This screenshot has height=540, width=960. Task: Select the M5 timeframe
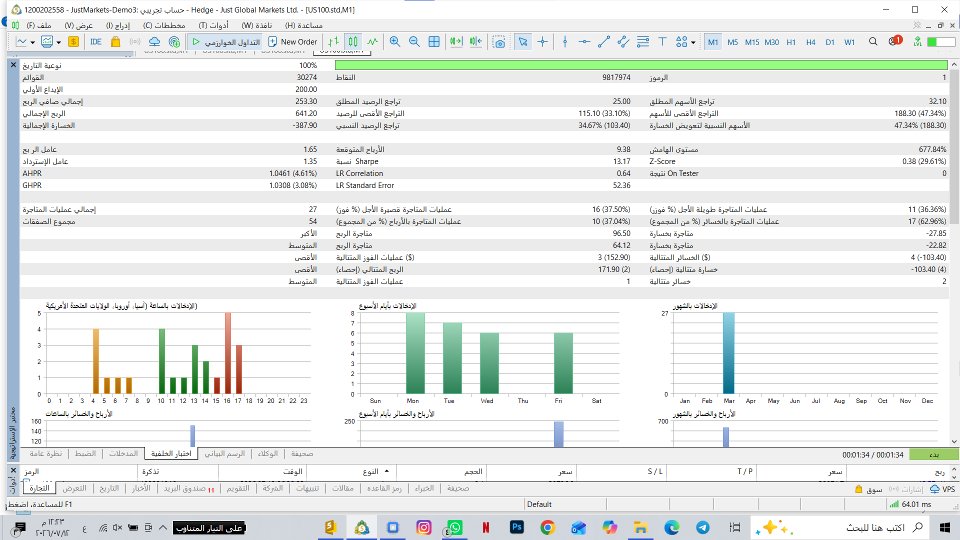click(732, 42)
